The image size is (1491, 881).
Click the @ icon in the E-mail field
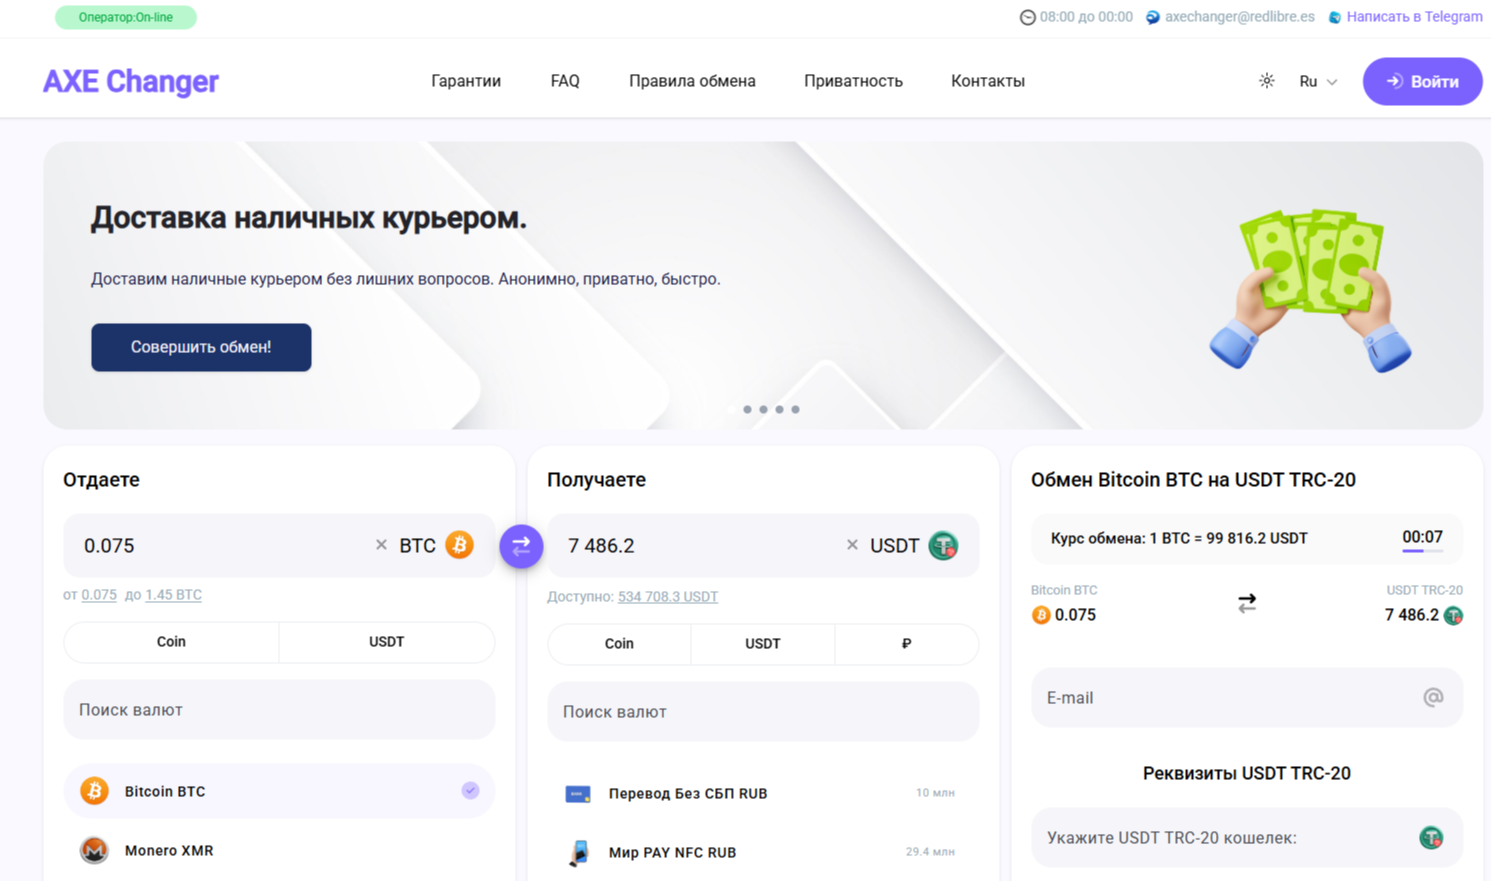coord(1433,697)
